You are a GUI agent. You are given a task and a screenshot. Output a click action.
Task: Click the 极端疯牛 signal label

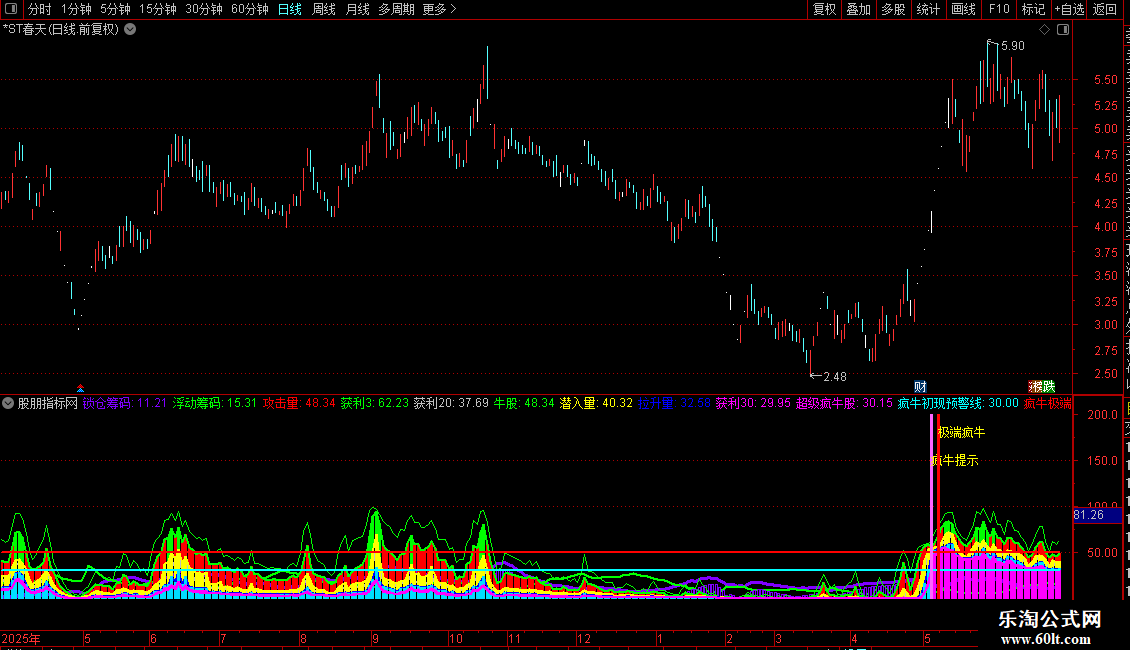[x=961, y=432]
